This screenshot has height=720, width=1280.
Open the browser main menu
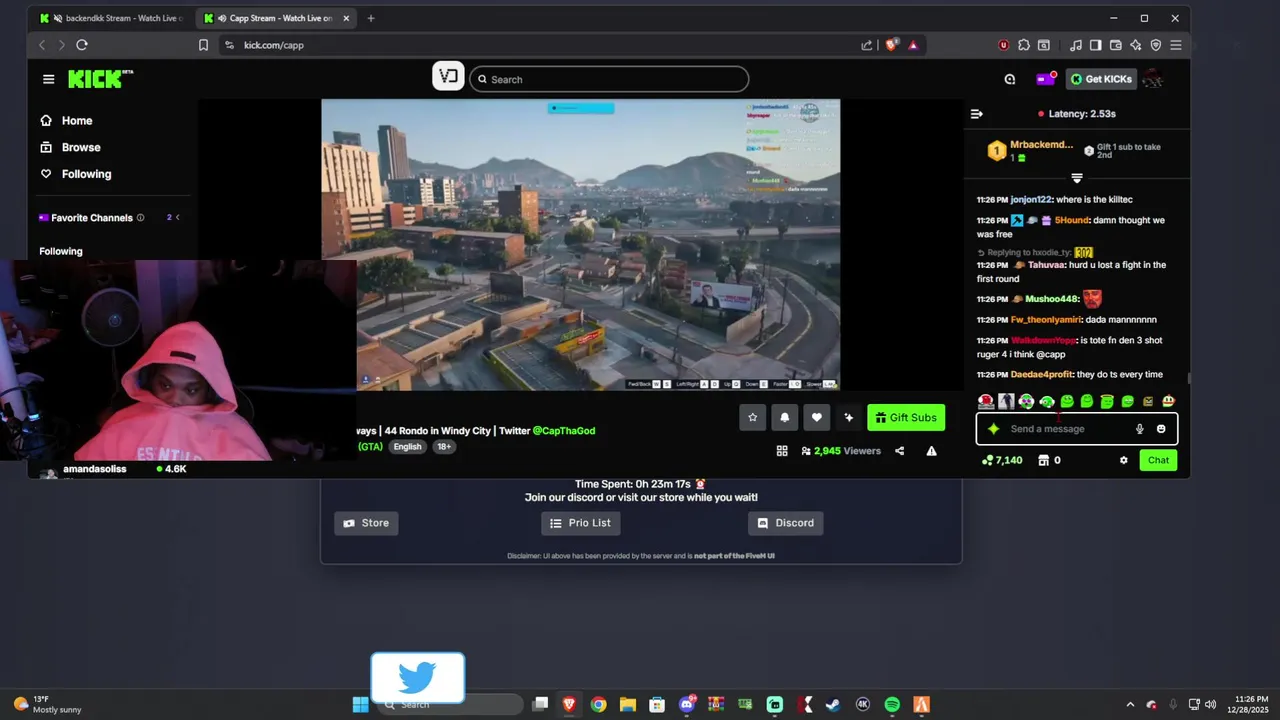tap(1176, 45)
